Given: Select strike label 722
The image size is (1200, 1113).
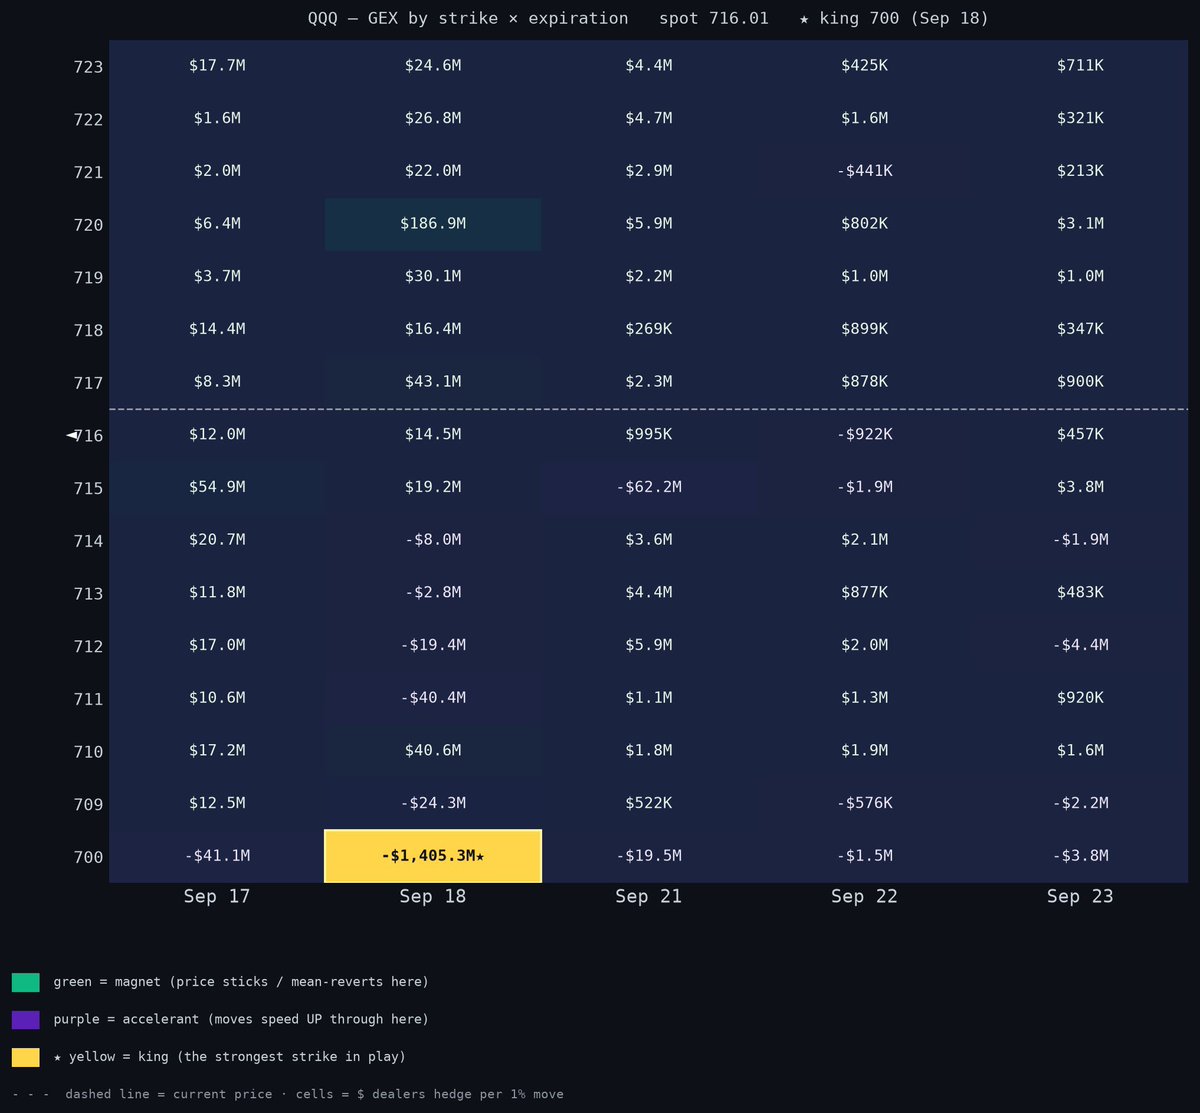Looking at the screenshot, I should click(88, 120).
